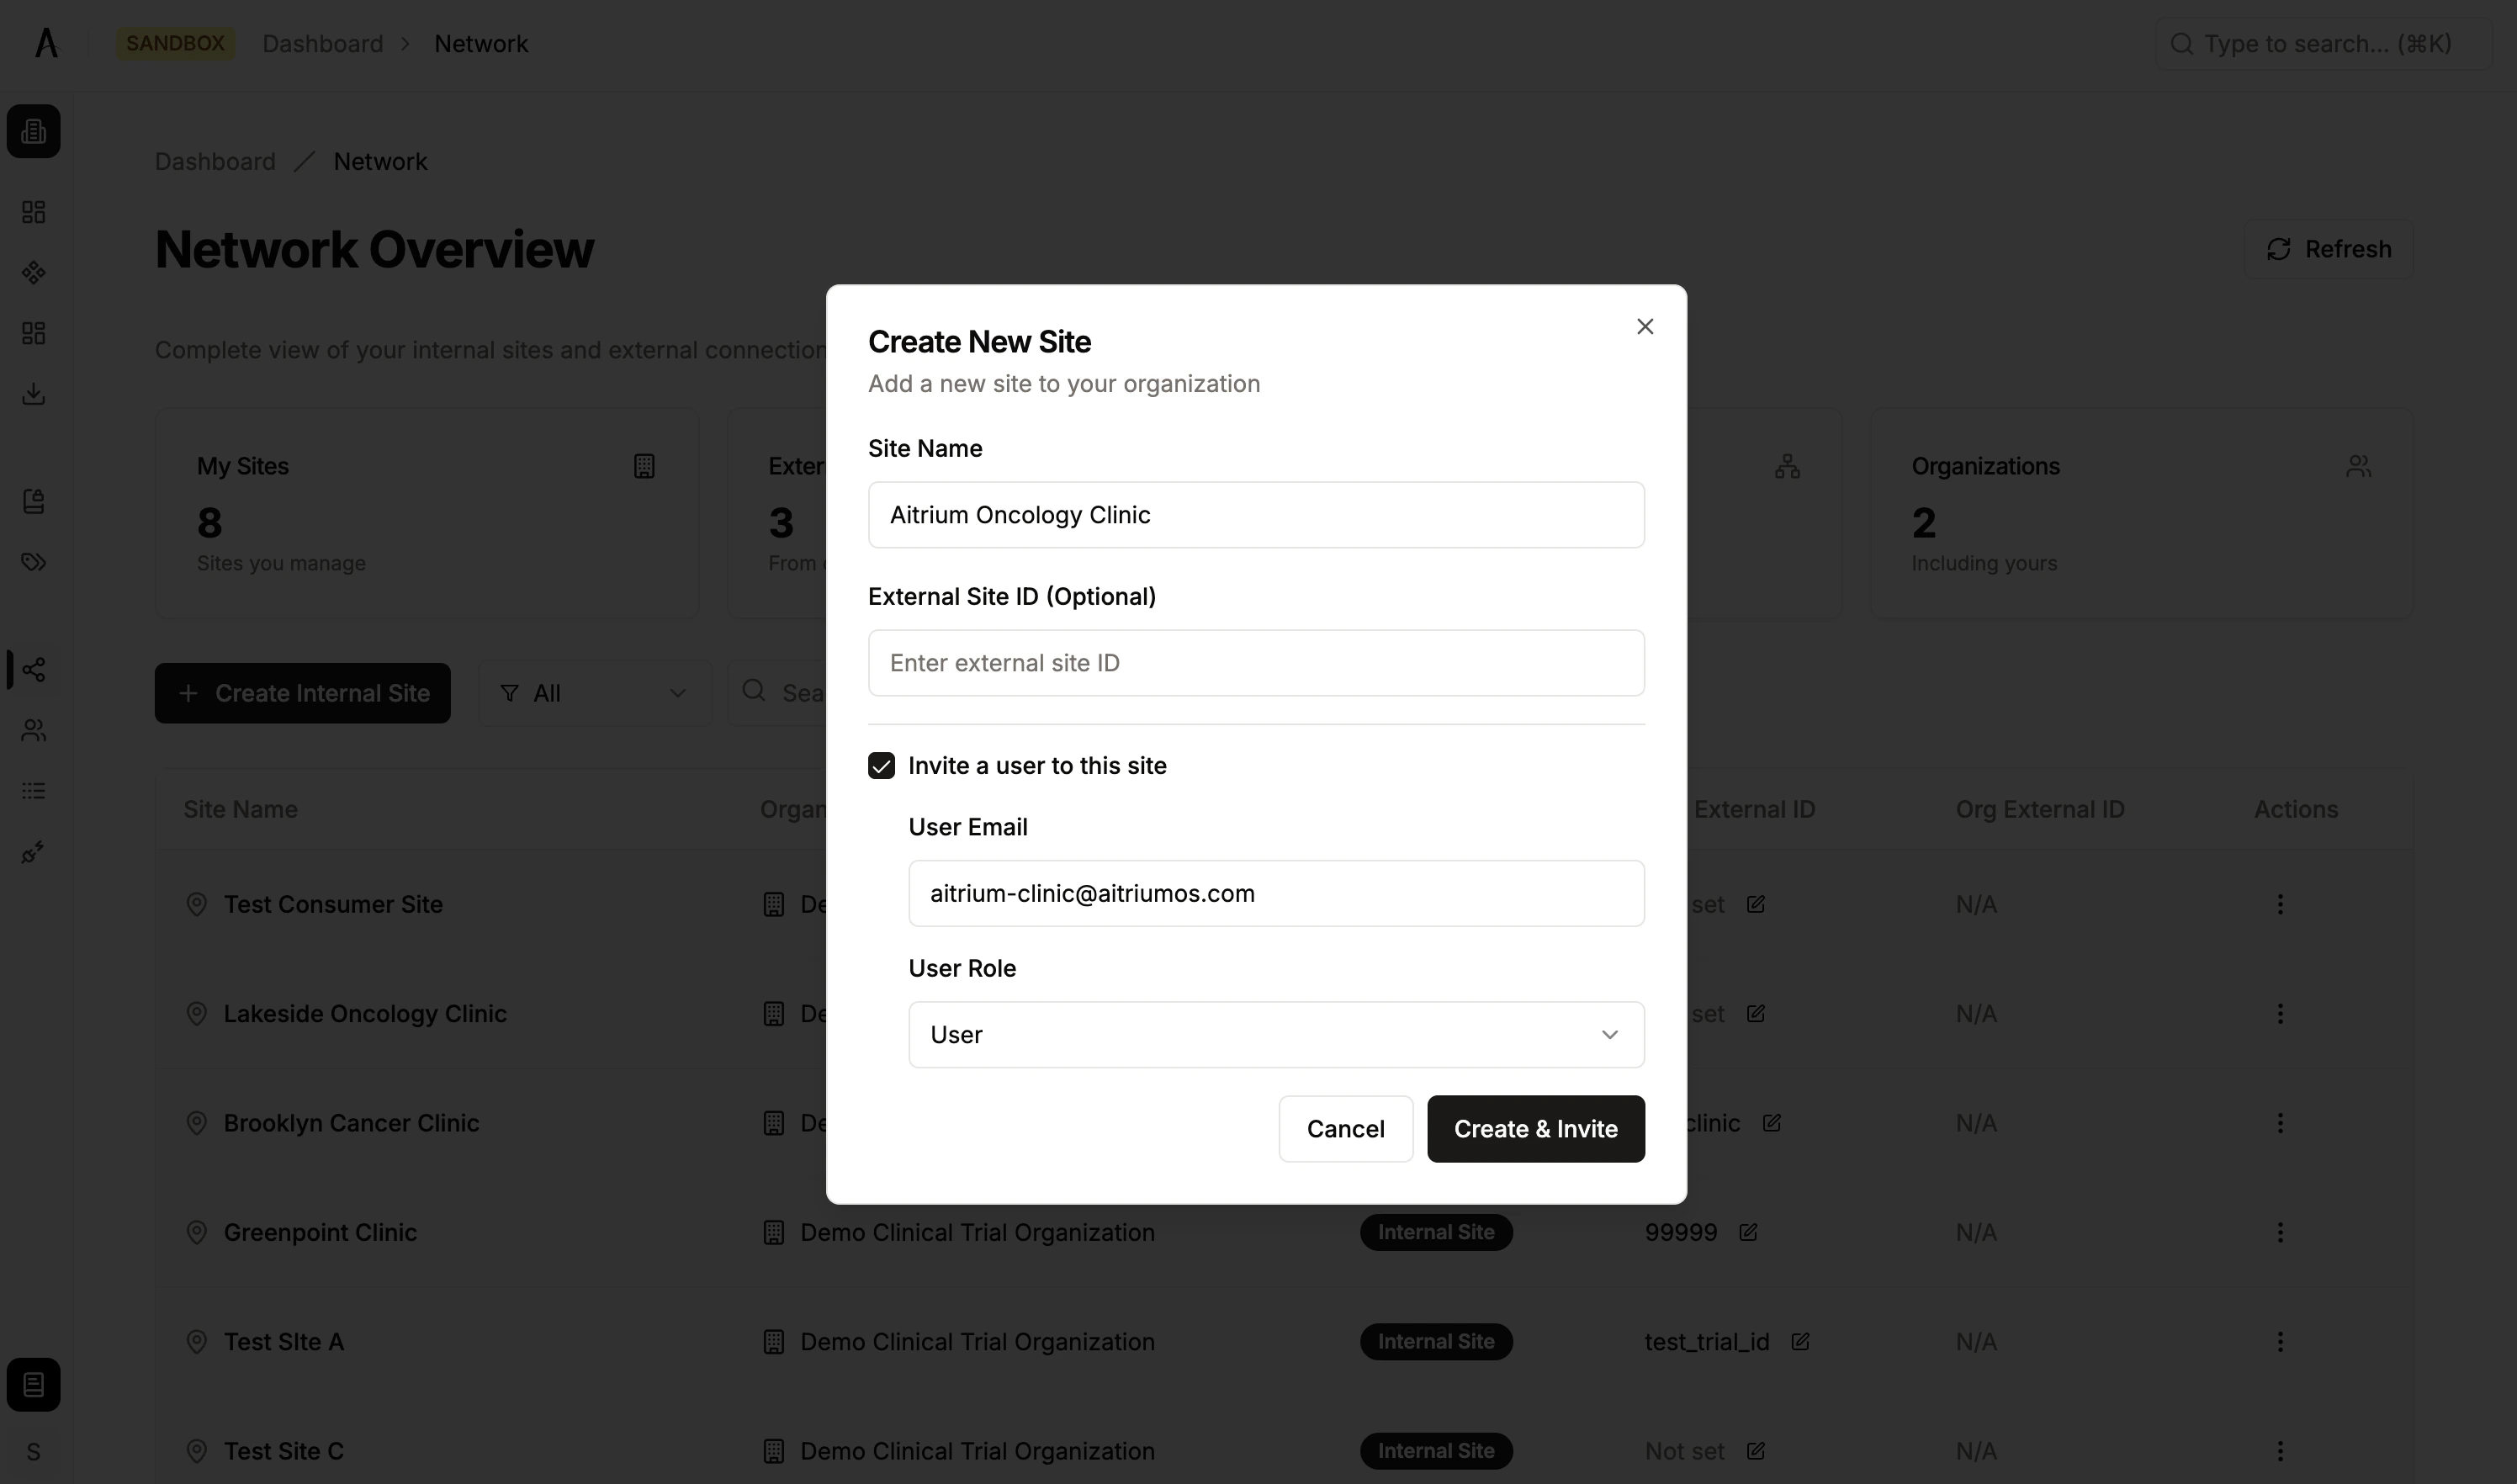Select Network in the top breadcrumb
The image size is (2517, 1484).
(481, 43)
